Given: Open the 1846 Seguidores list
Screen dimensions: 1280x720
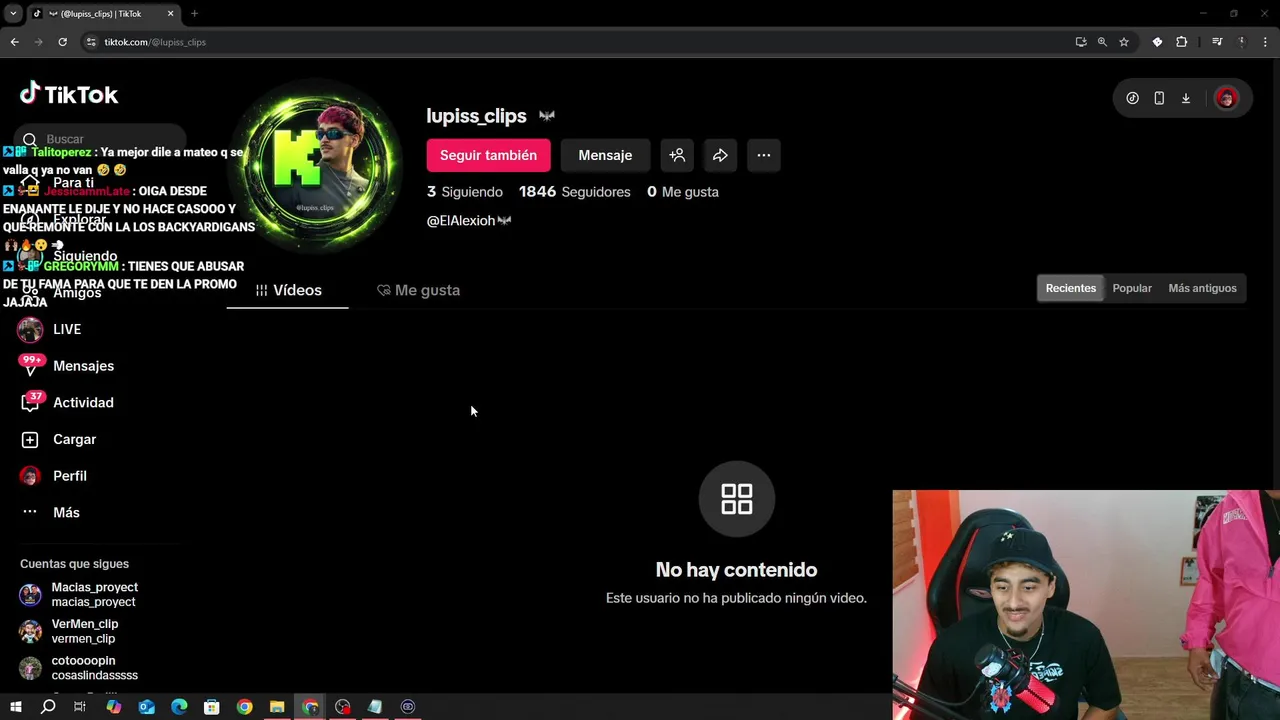Looking at the screenshot, I should pyautogui.click(x=575, y=192).
